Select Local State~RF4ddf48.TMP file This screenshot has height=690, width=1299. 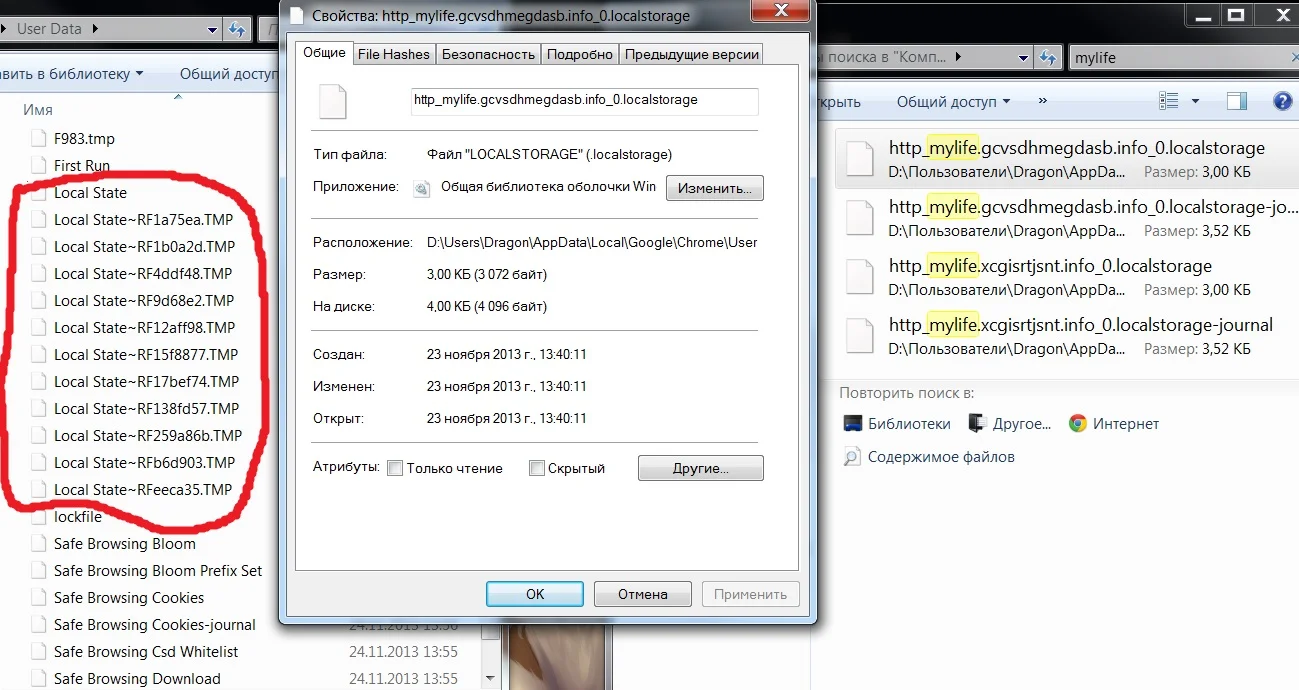coord(142,274)
